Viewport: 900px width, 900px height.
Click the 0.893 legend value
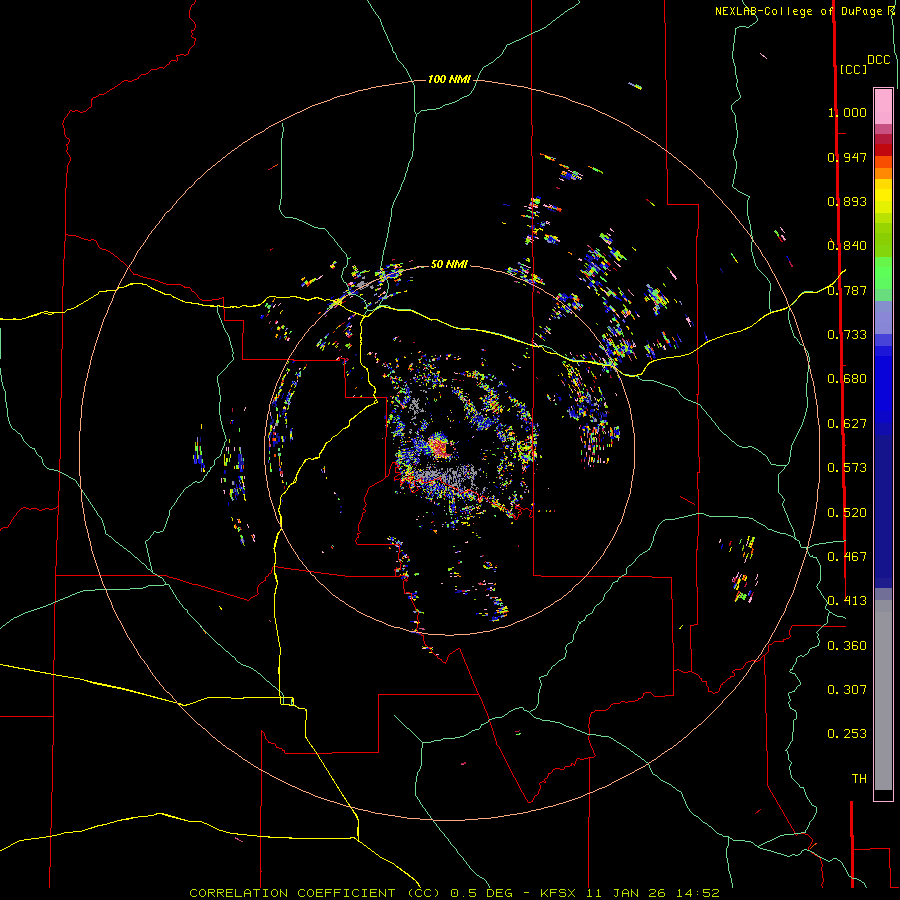pyautogui.click(x=847, y=201)
